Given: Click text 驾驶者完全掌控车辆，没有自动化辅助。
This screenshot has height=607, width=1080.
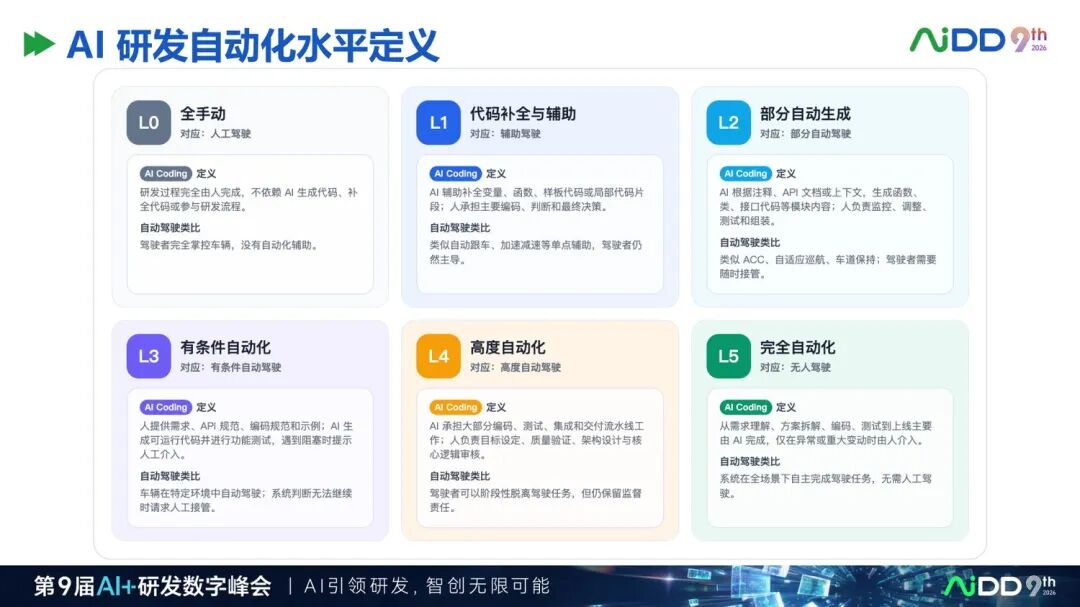Looking at the screenshot, I should tap(230, 245).
